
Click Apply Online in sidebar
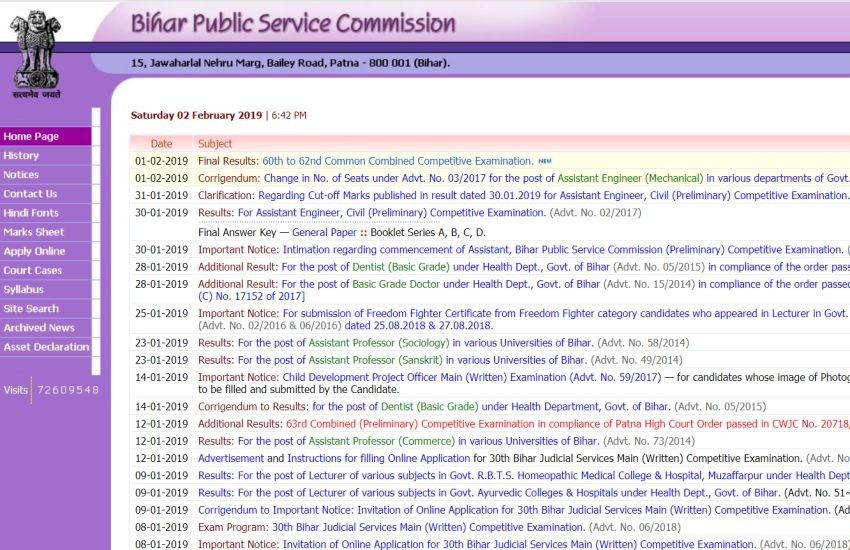pyautogui.click(x=34, y=252)
